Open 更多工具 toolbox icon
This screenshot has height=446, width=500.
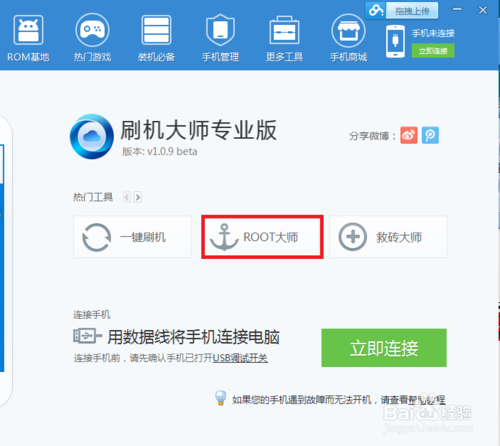tap(284, 30)
